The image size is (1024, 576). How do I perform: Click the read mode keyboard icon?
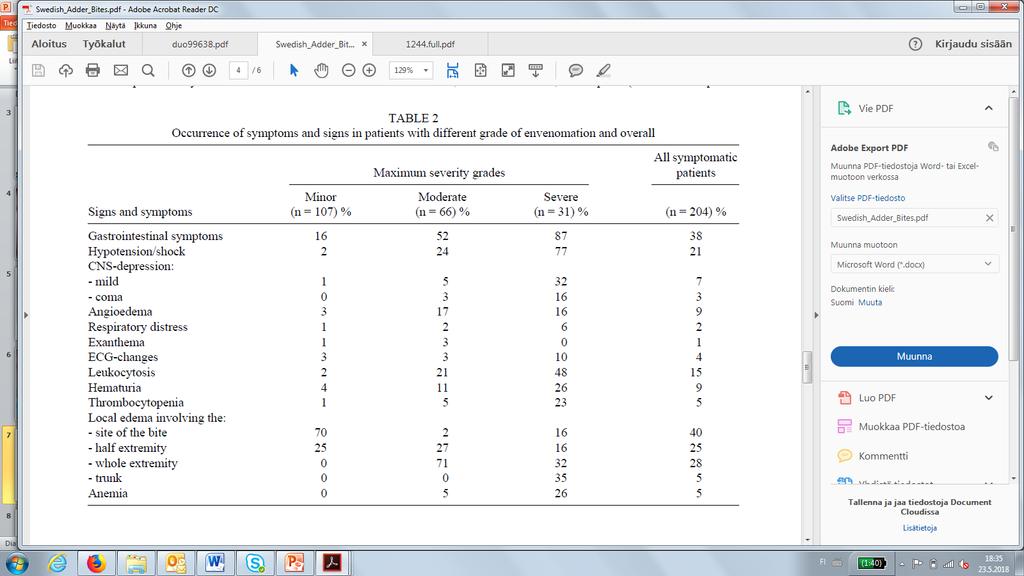pyautogui.click(x=536, y=71)
